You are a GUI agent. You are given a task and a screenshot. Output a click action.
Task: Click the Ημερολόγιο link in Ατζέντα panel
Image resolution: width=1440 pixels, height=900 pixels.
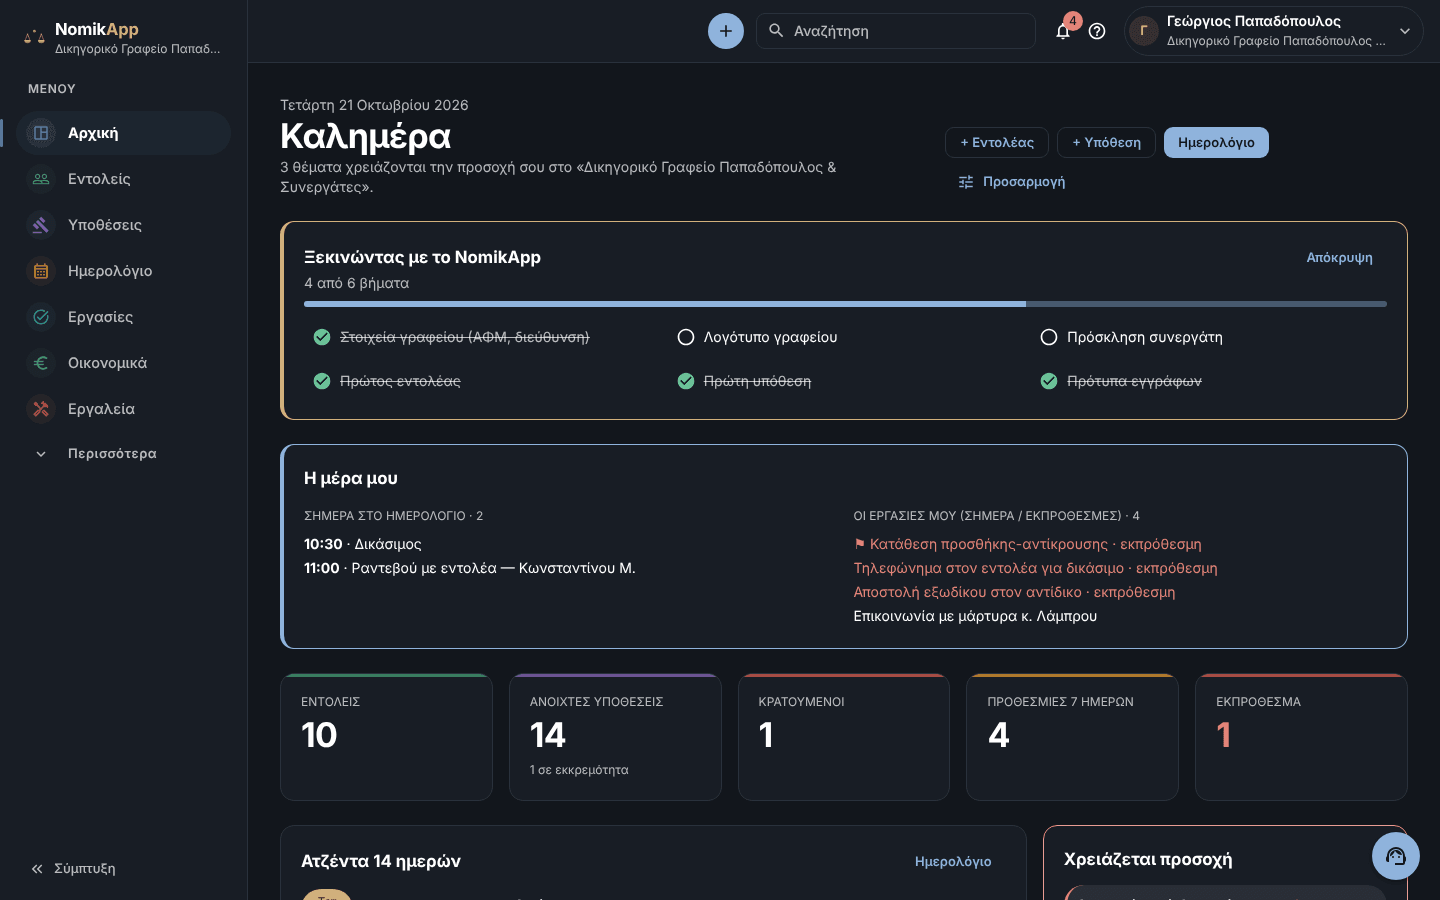[x=953, y=862]
